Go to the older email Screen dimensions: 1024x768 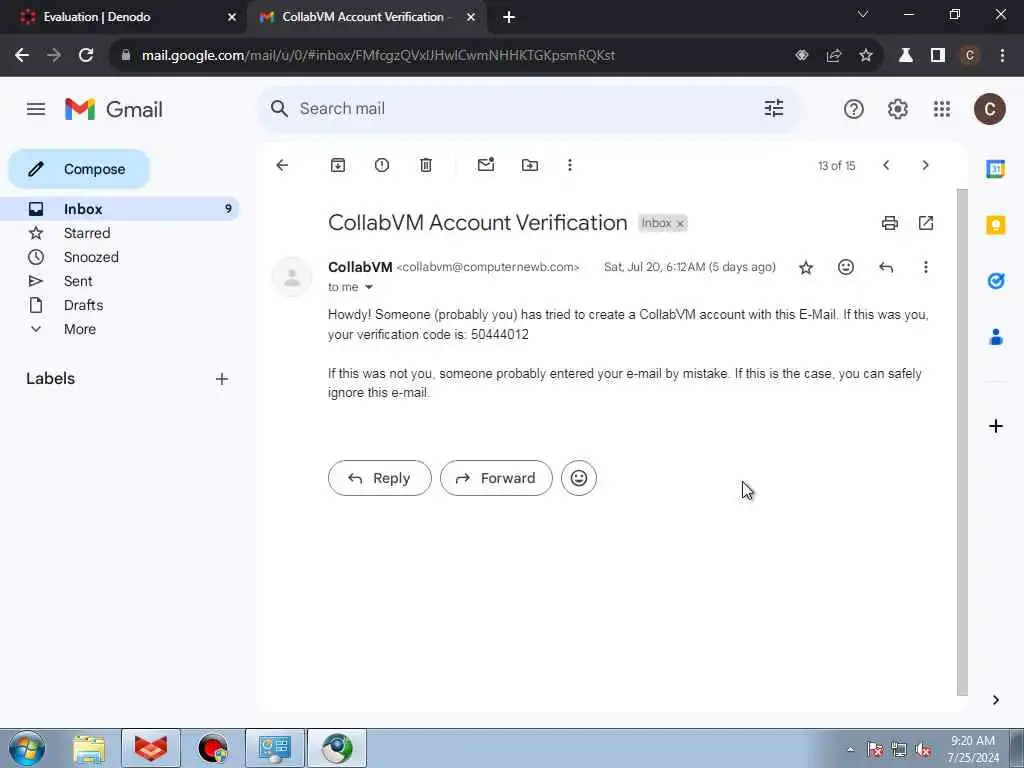click(925, 165)
